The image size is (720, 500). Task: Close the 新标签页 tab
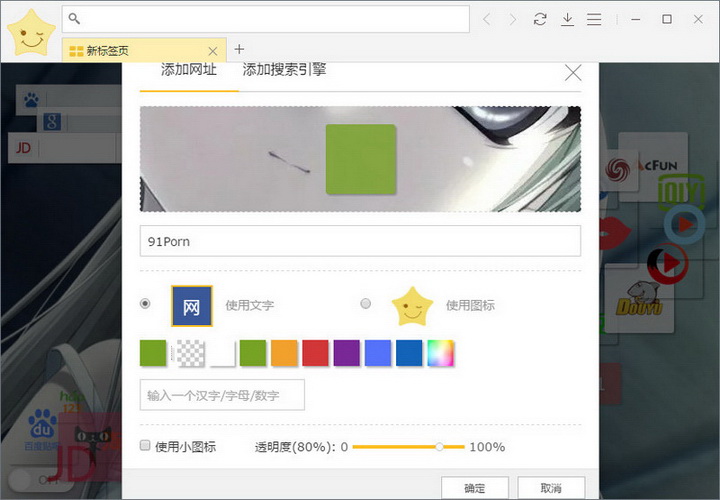coord(213,51)
